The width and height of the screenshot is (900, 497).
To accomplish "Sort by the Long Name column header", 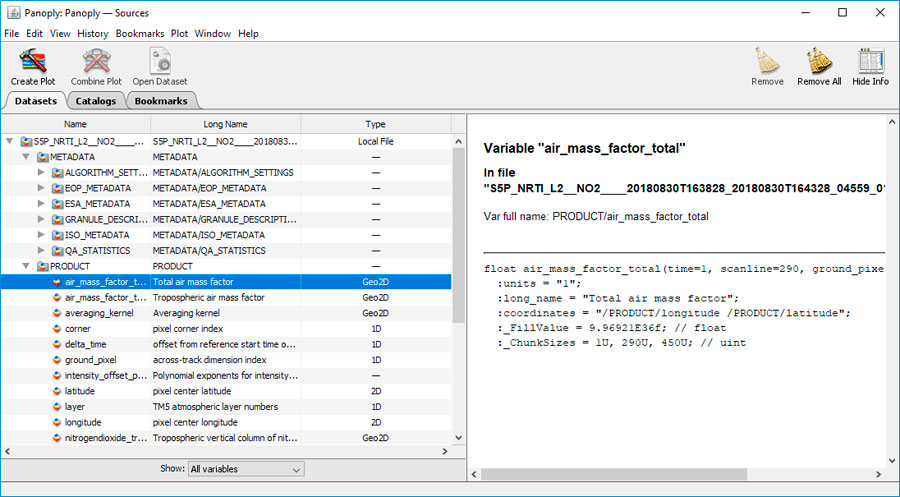I will click(226, 124).
